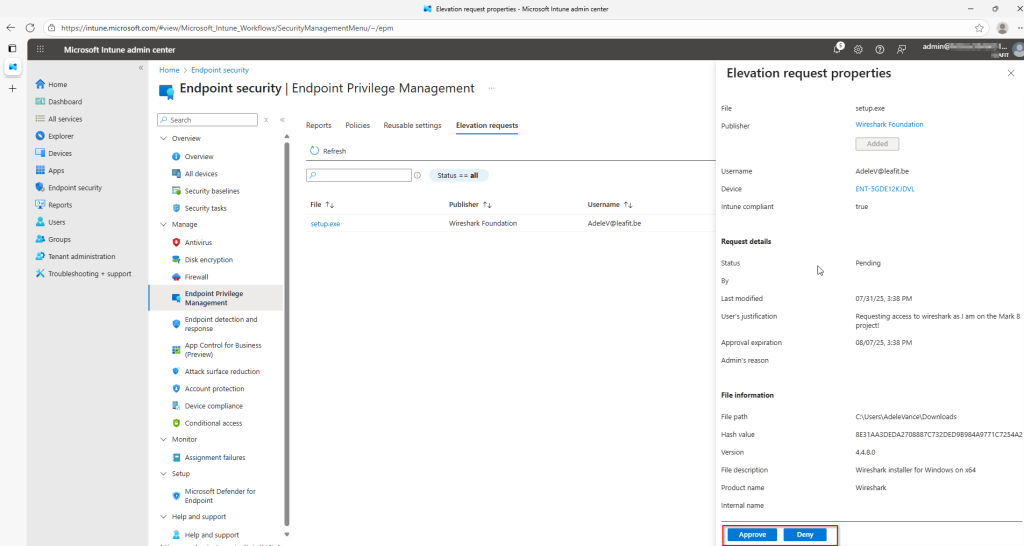Open Disk encryption under Manage

pos(208,259)
